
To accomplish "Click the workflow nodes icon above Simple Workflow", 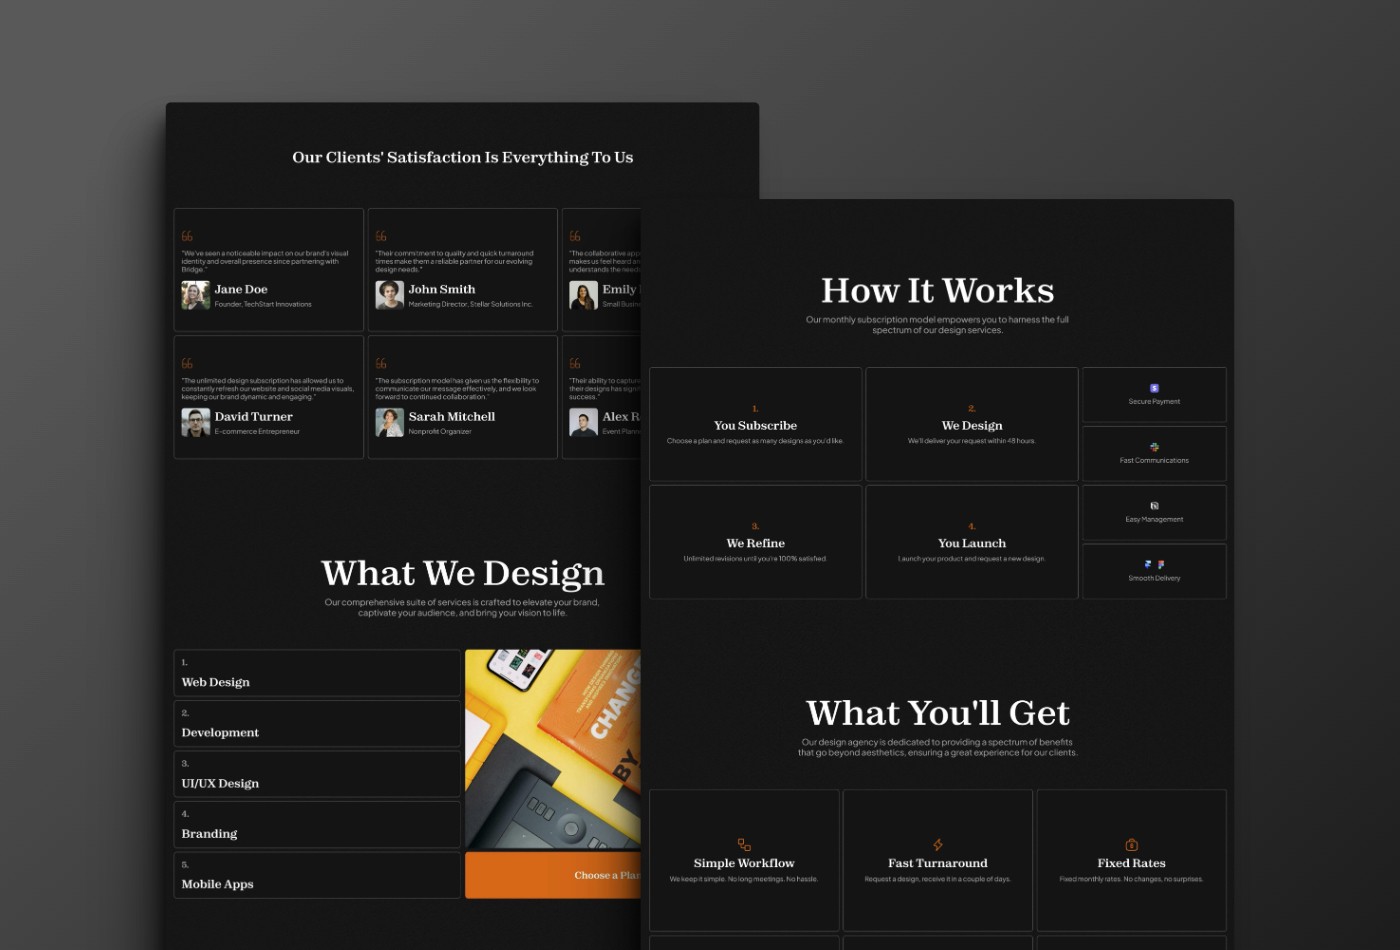I will (x=743, y=844).
